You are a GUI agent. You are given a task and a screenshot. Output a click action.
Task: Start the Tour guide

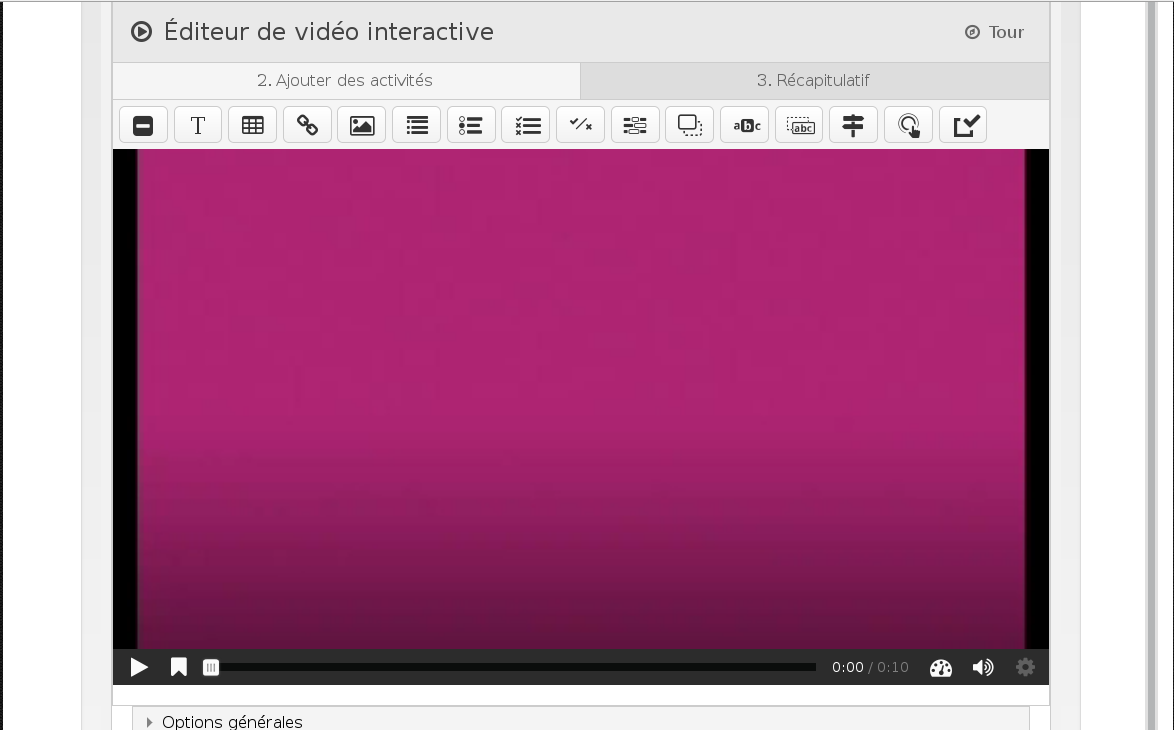click(x=995, y=32)
